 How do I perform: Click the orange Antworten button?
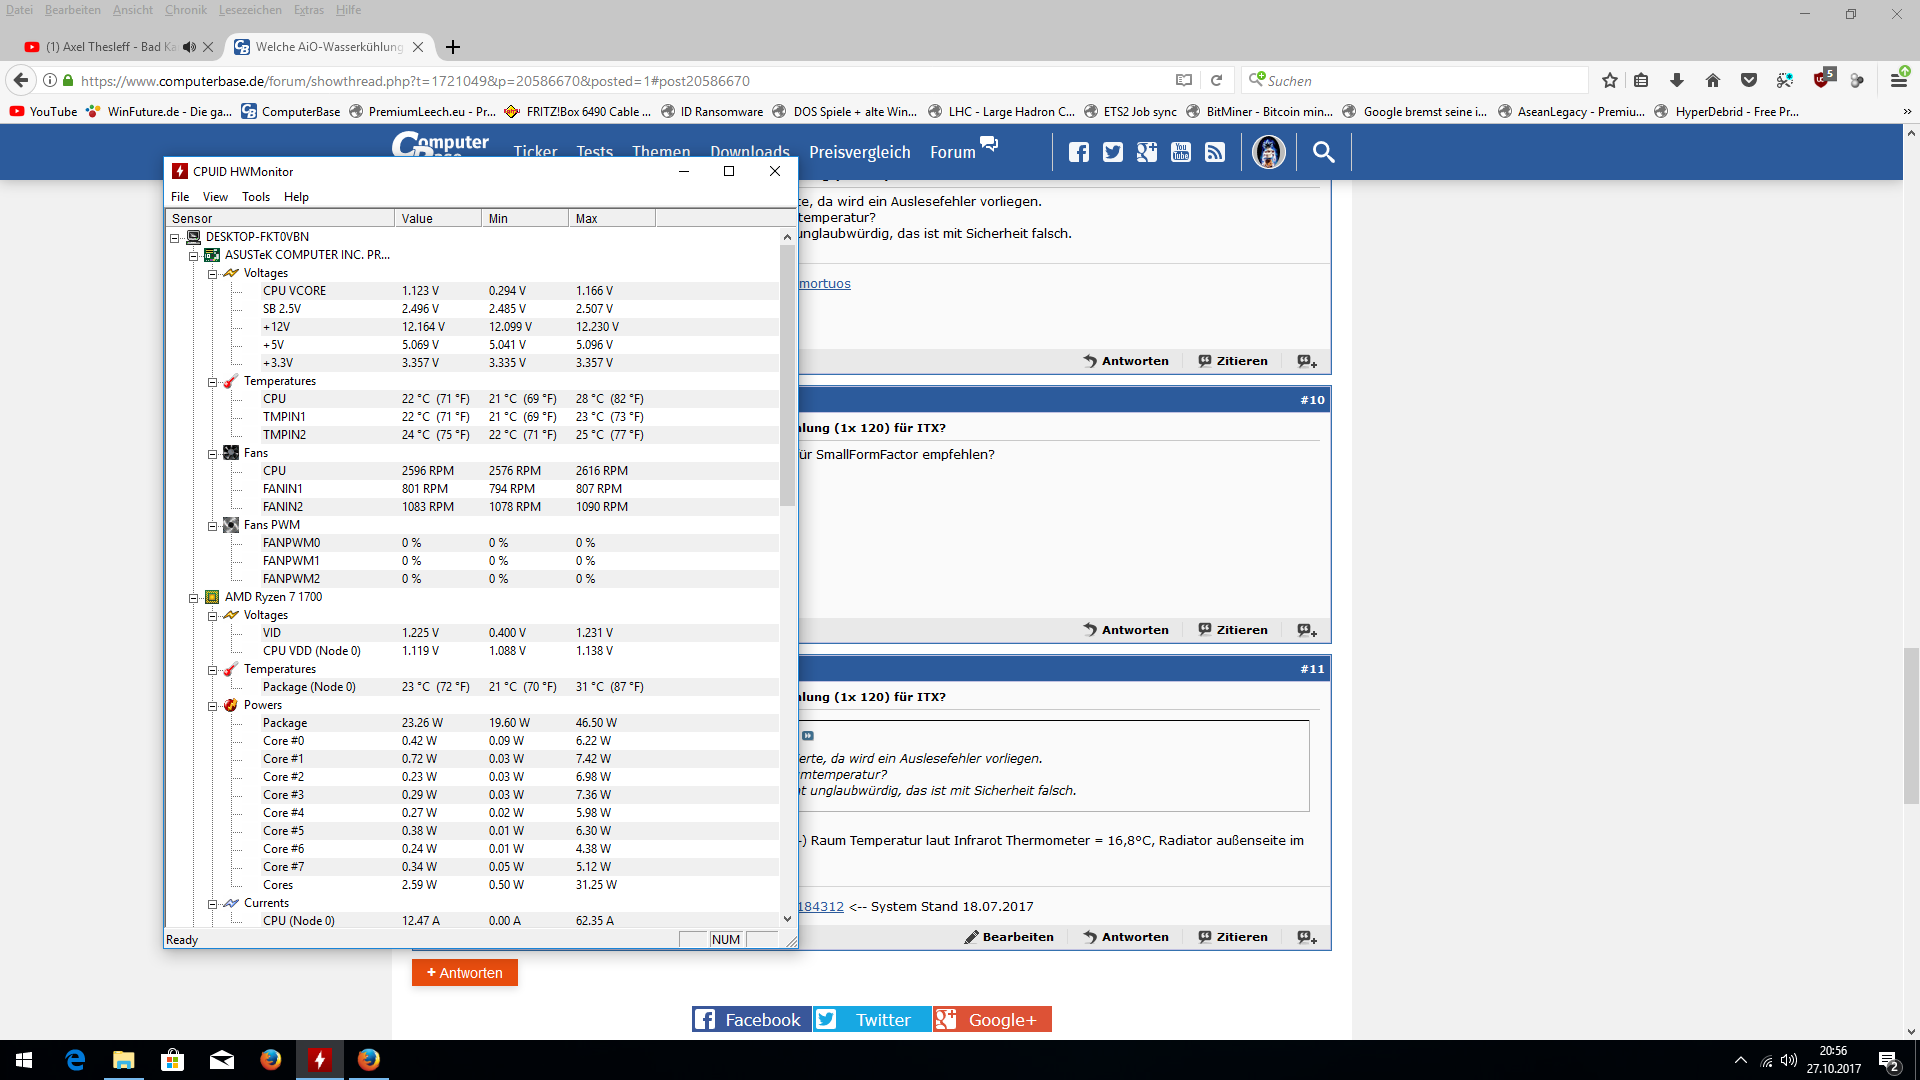465,973
